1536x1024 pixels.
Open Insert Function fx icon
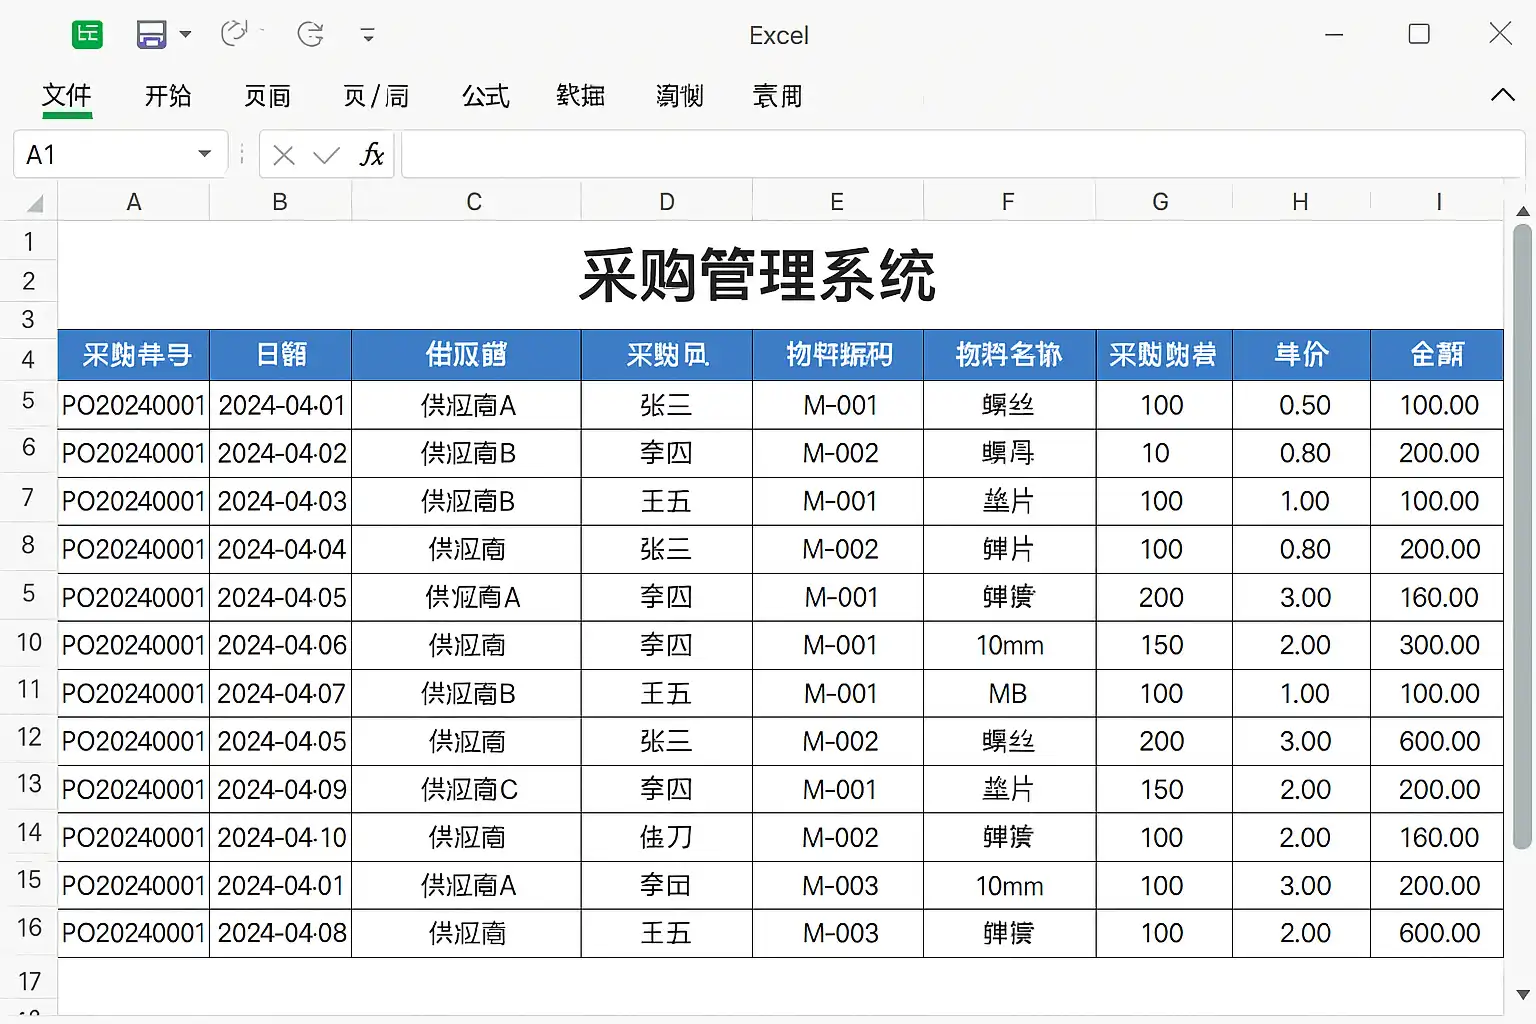tap(372, 155)
